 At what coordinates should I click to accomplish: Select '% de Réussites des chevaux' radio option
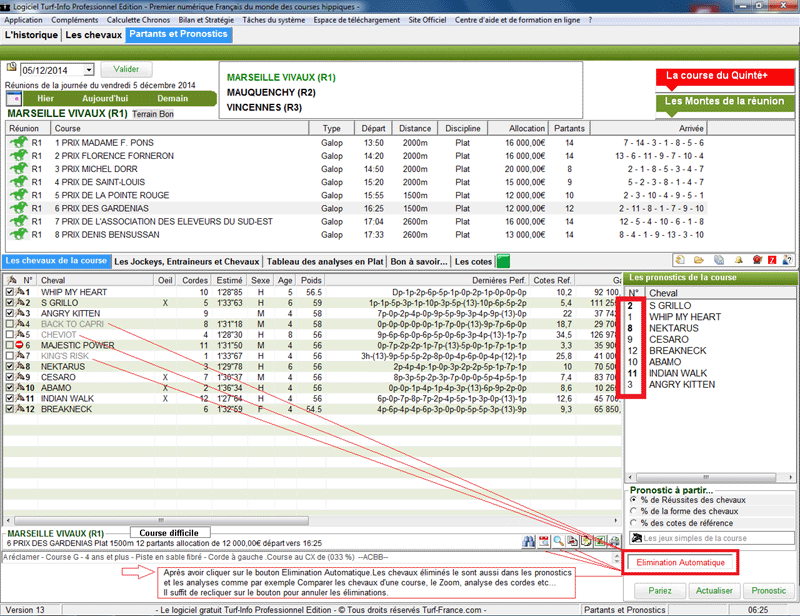(634, 500)
